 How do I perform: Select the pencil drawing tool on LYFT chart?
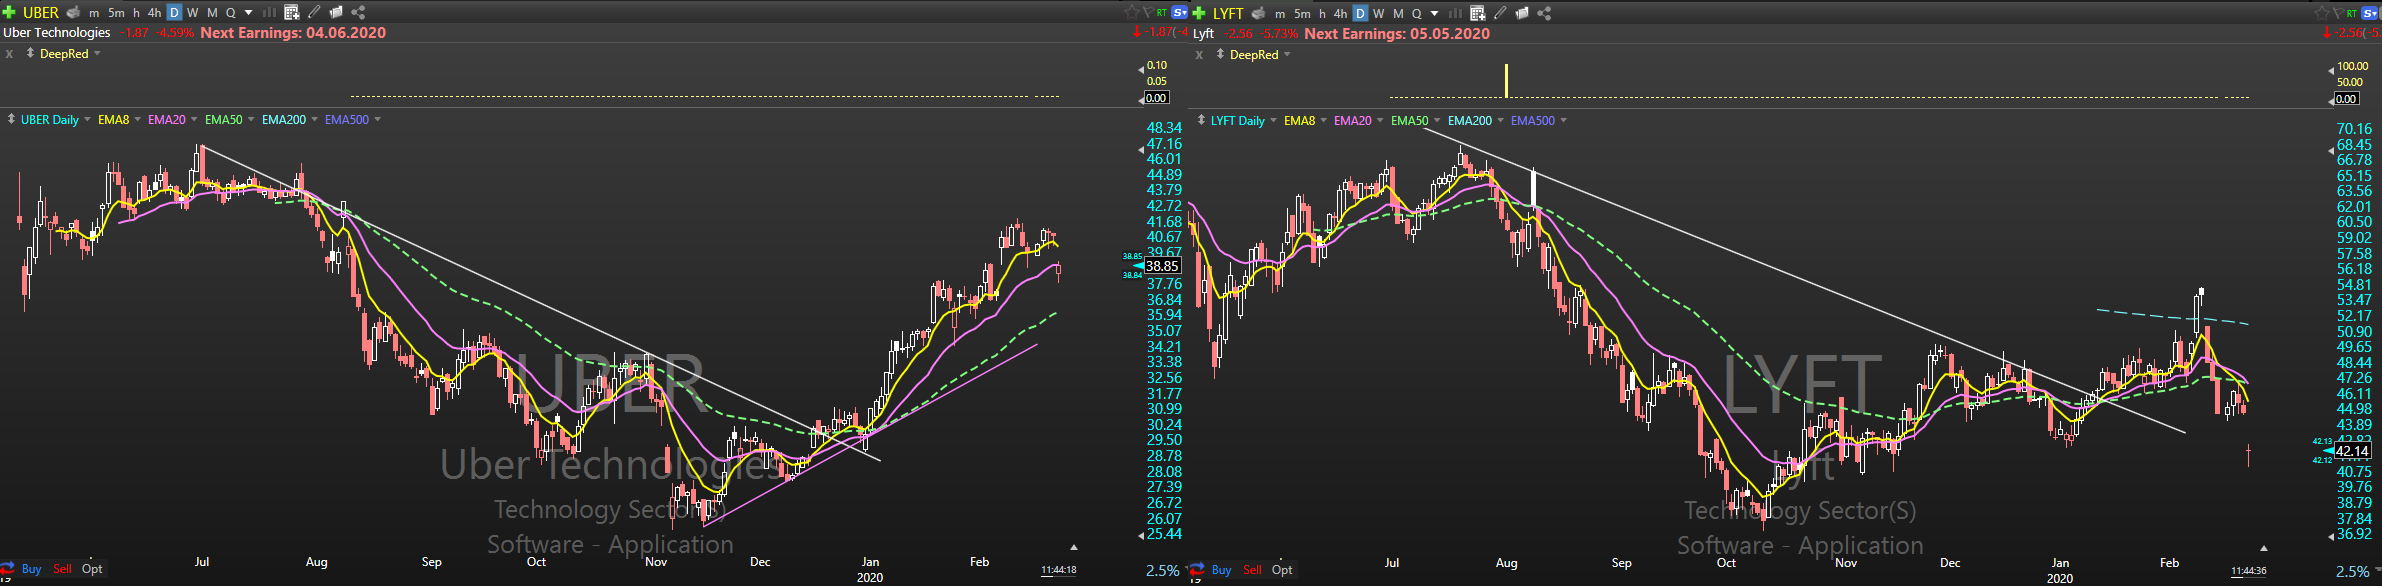(1500, 13)
